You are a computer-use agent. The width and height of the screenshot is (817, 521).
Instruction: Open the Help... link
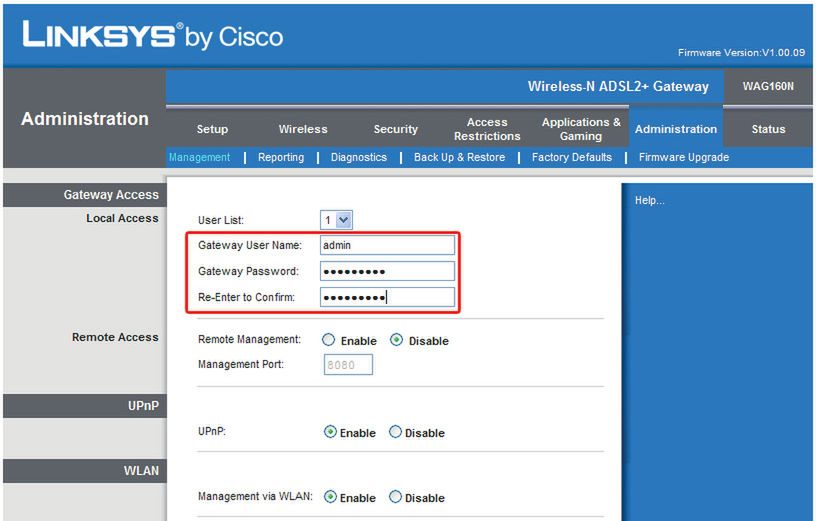pyautogui.click(x=649, y=200)
